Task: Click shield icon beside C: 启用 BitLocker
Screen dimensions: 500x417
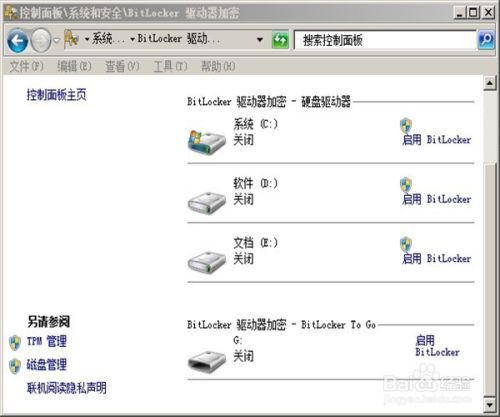Action: (406, 125)
